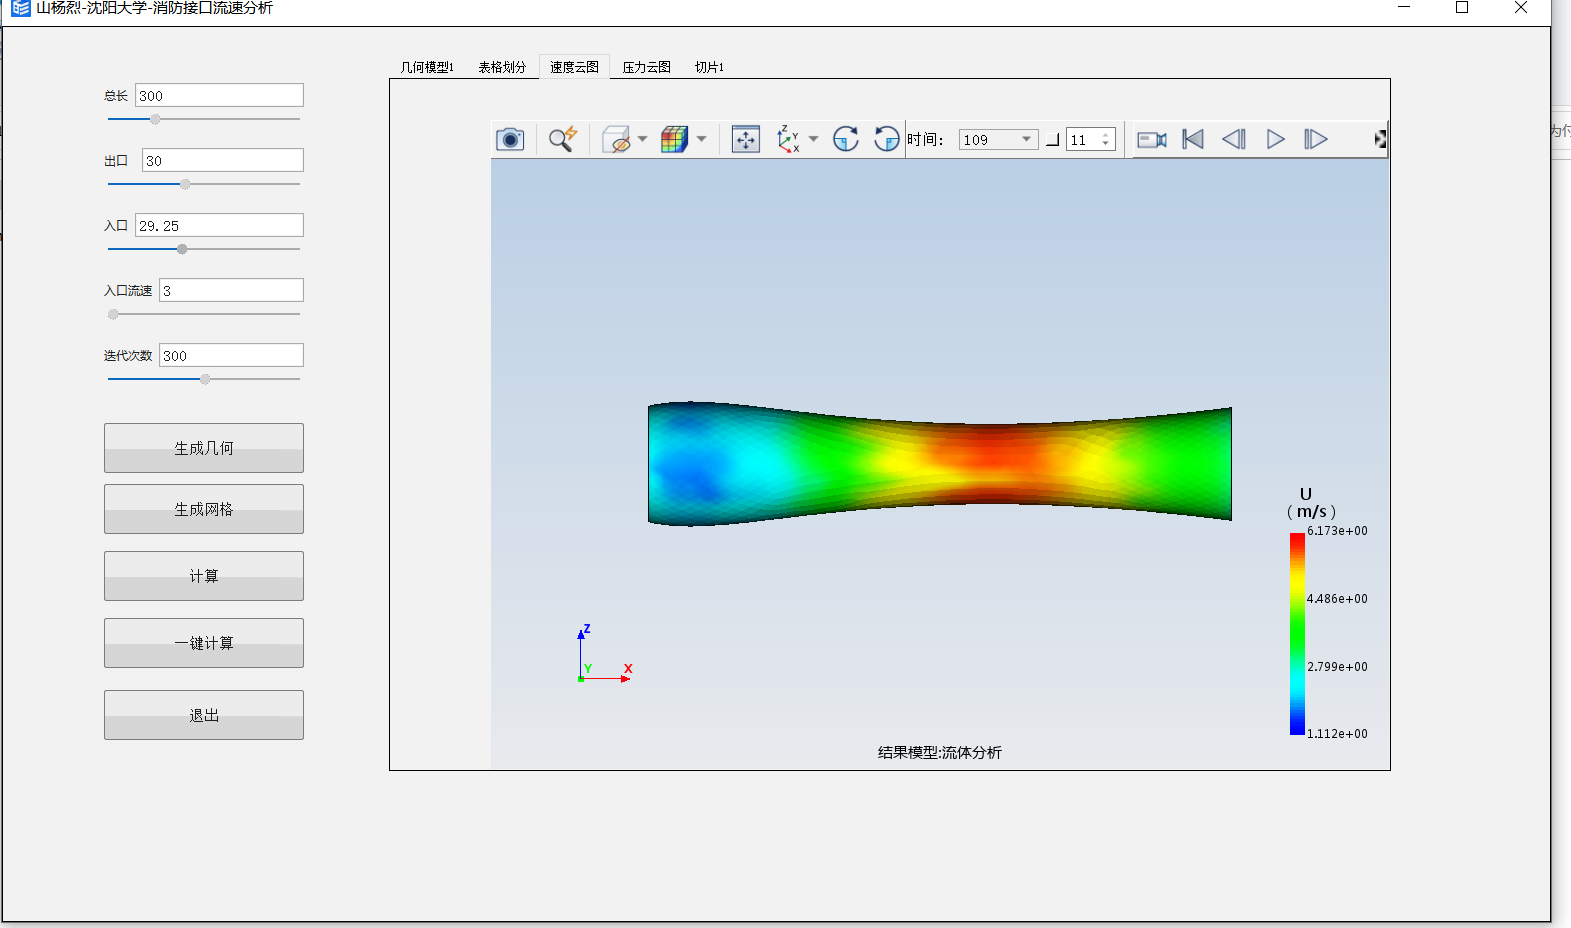Play the result animation

point(1276,139)
